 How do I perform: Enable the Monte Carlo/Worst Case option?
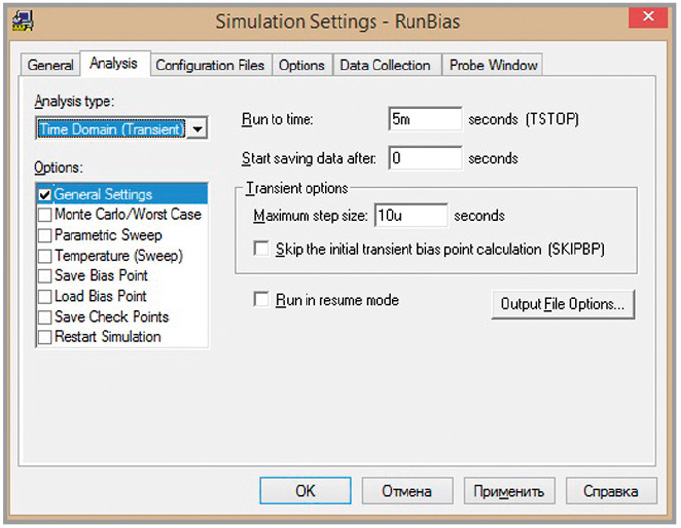coord(45,214)
